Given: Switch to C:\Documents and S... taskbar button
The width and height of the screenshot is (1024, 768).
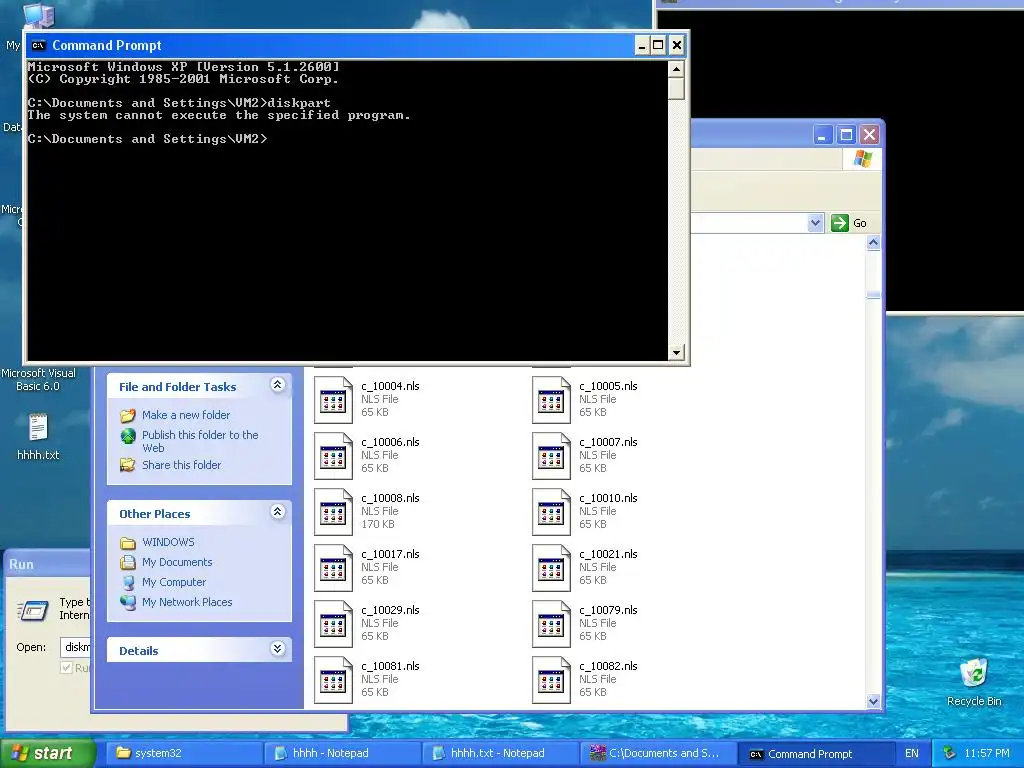Looking at the screenshot, I should point(659,753).
